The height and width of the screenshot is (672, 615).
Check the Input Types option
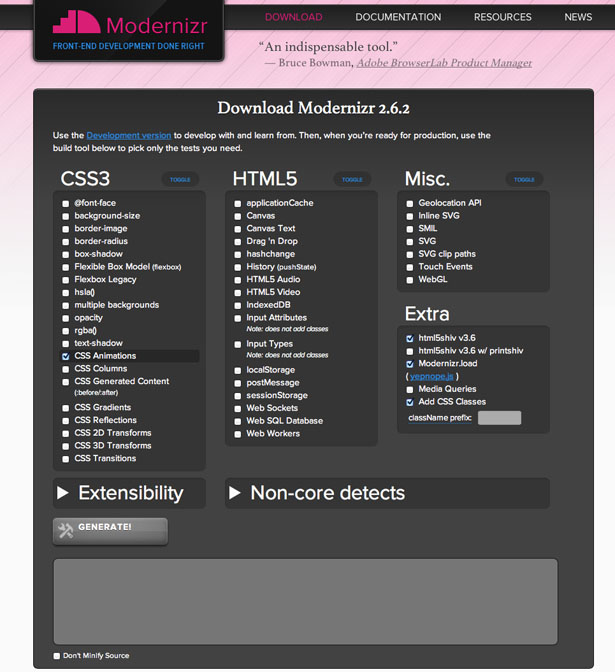point(238,345)
